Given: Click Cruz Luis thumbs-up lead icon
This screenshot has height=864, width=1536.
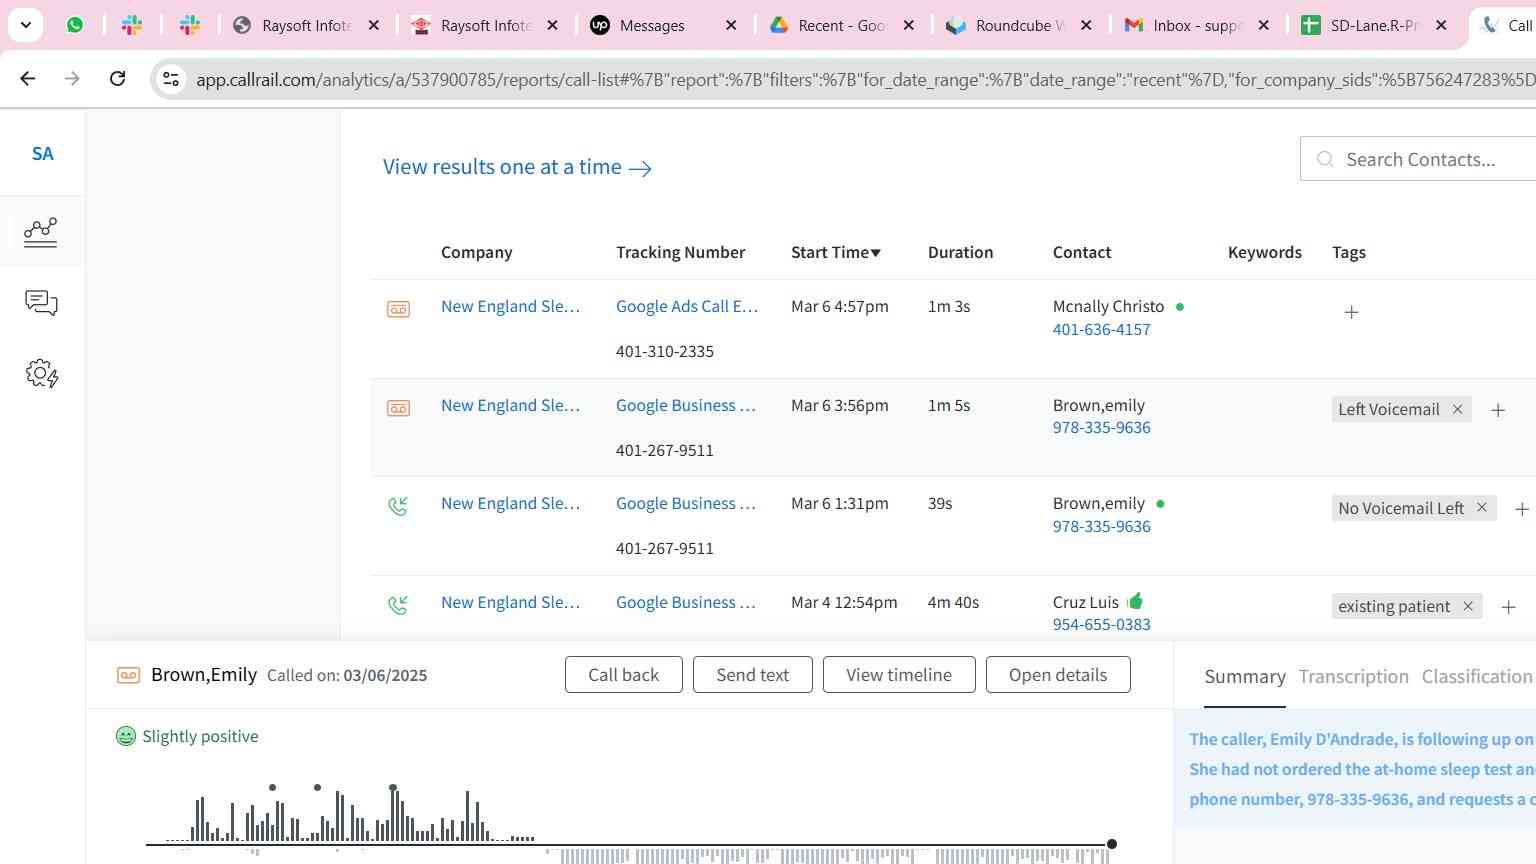Looking at the screenshot, I should (x=1135, y=601).
